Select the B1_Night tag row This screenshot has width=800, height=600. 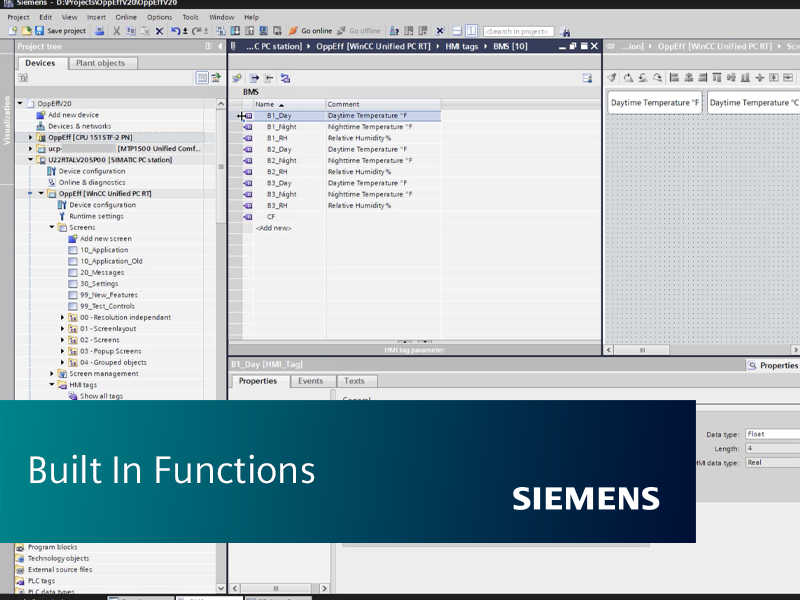tap(342, 127)
